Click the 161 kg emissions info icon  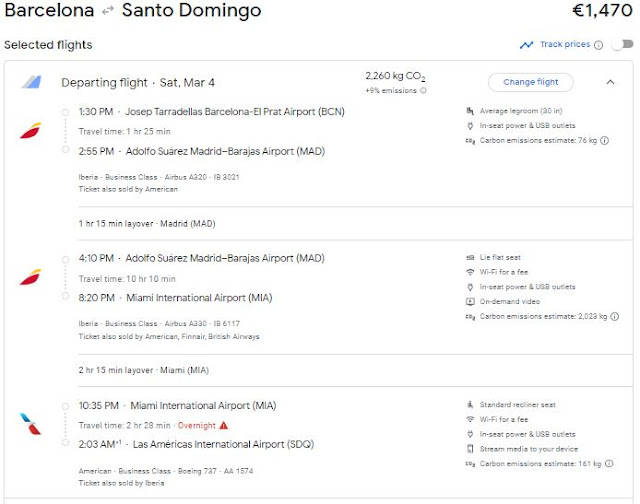click(x=609, y=465)
